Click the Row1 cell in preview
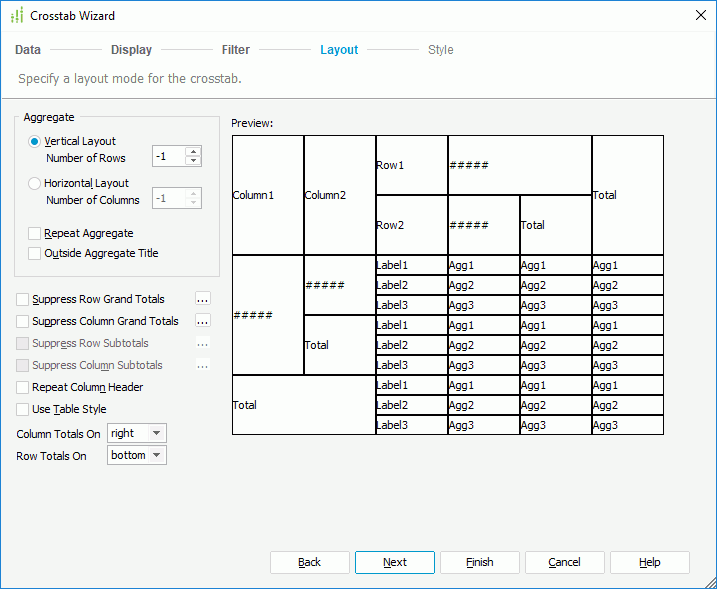Screen dimensions: 717x589 pyautogui.click(x=412, y=165)
